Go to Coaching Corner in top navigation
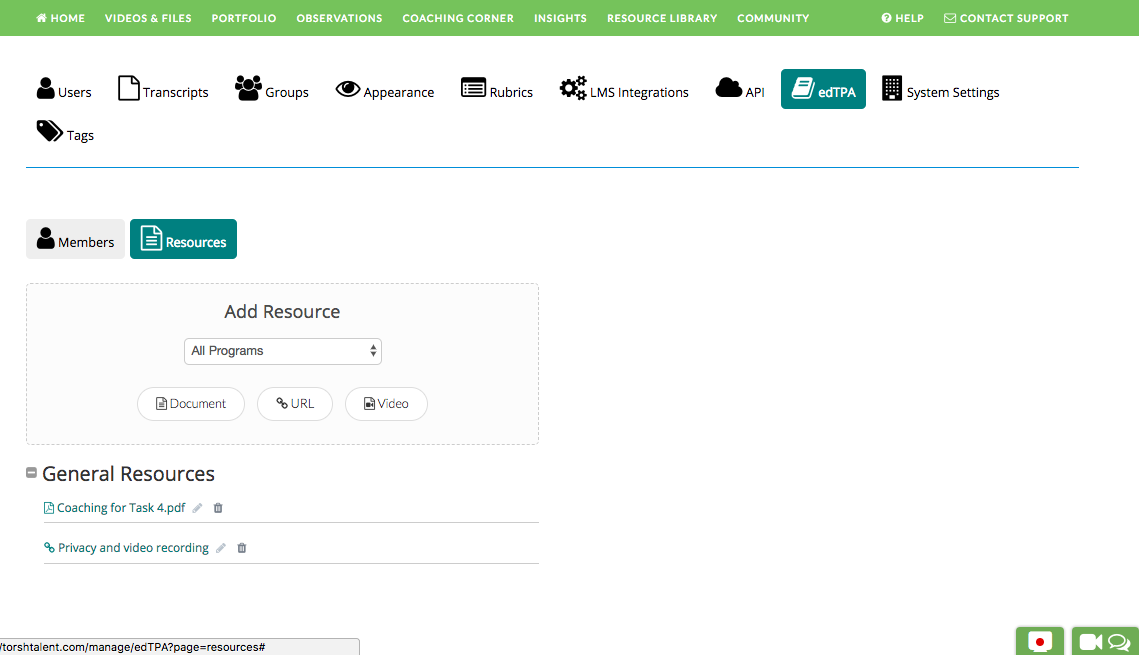The image size is (1139, 655). (x=458, y=18)
